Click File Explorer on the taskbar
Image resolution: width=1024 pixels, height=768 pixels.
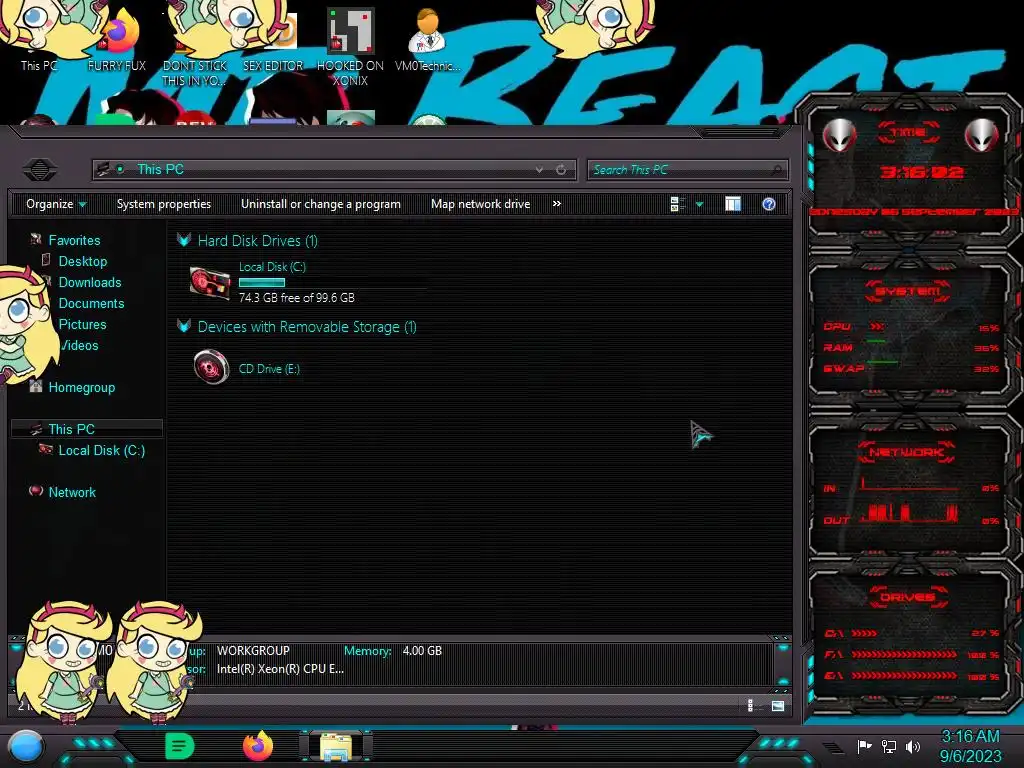pyautogui.click(x=336, y=747)
